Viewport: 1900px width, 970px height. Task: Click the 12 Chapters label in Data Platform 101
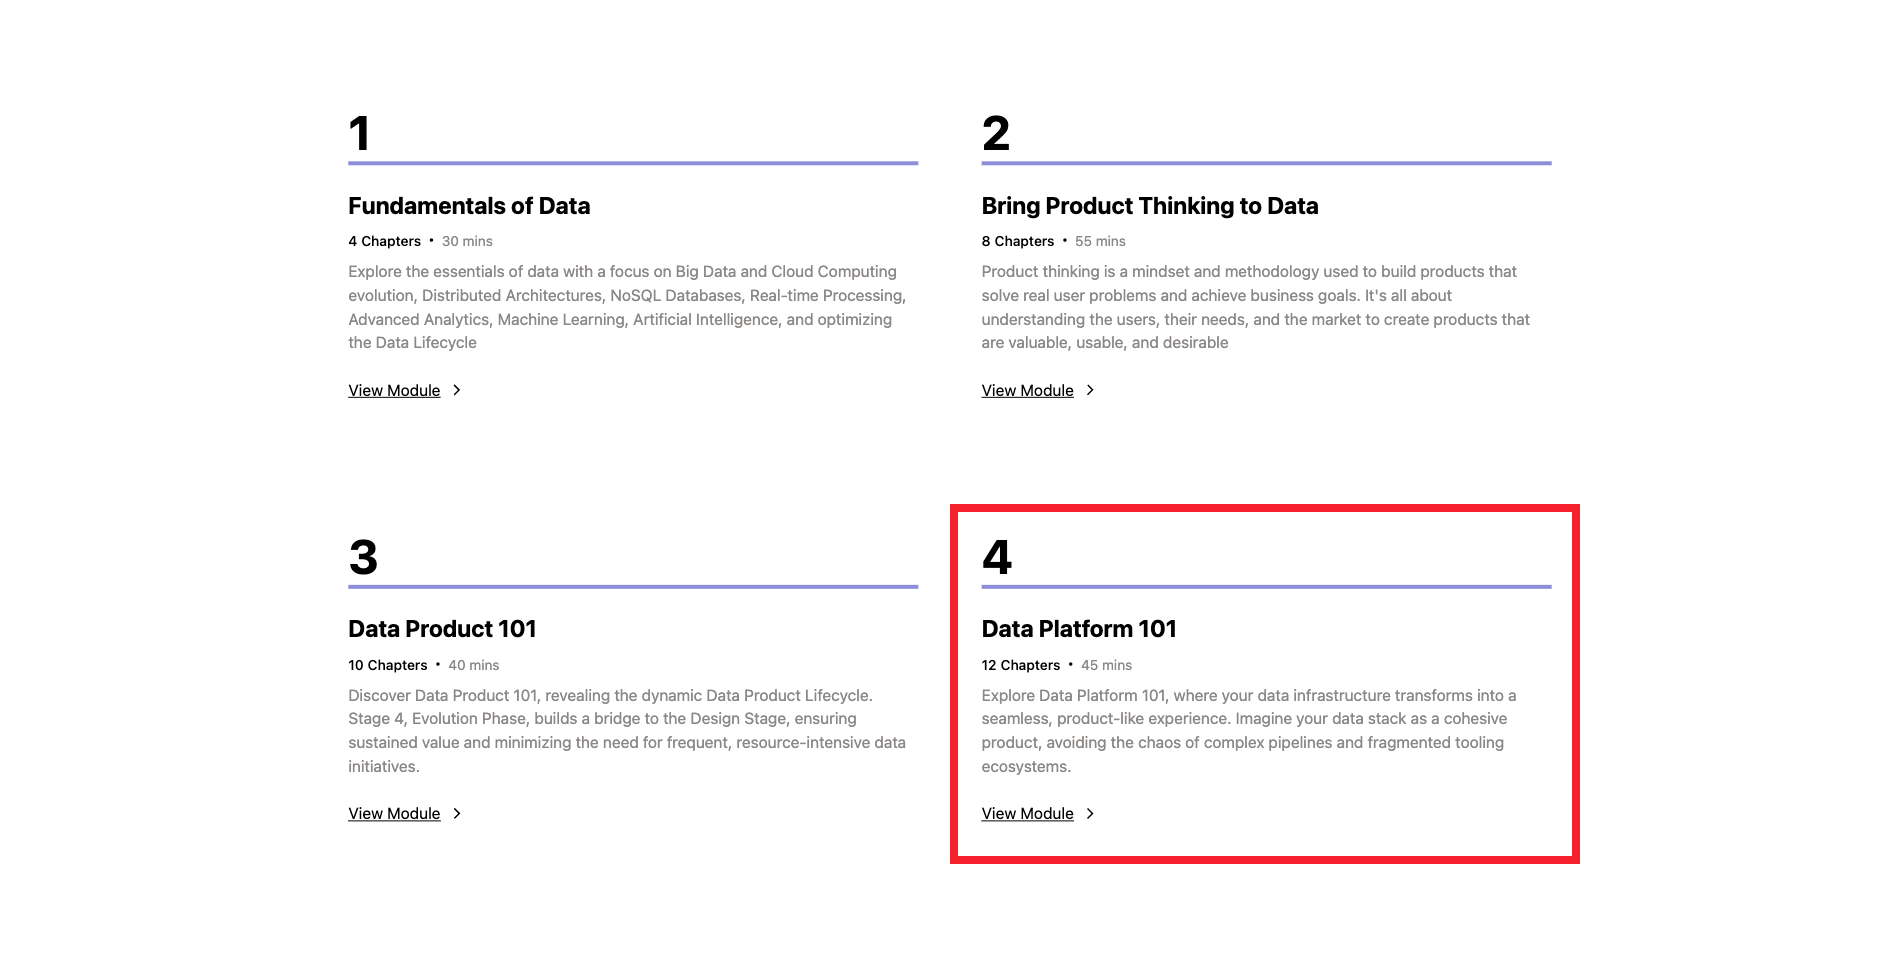[1020, 665]
